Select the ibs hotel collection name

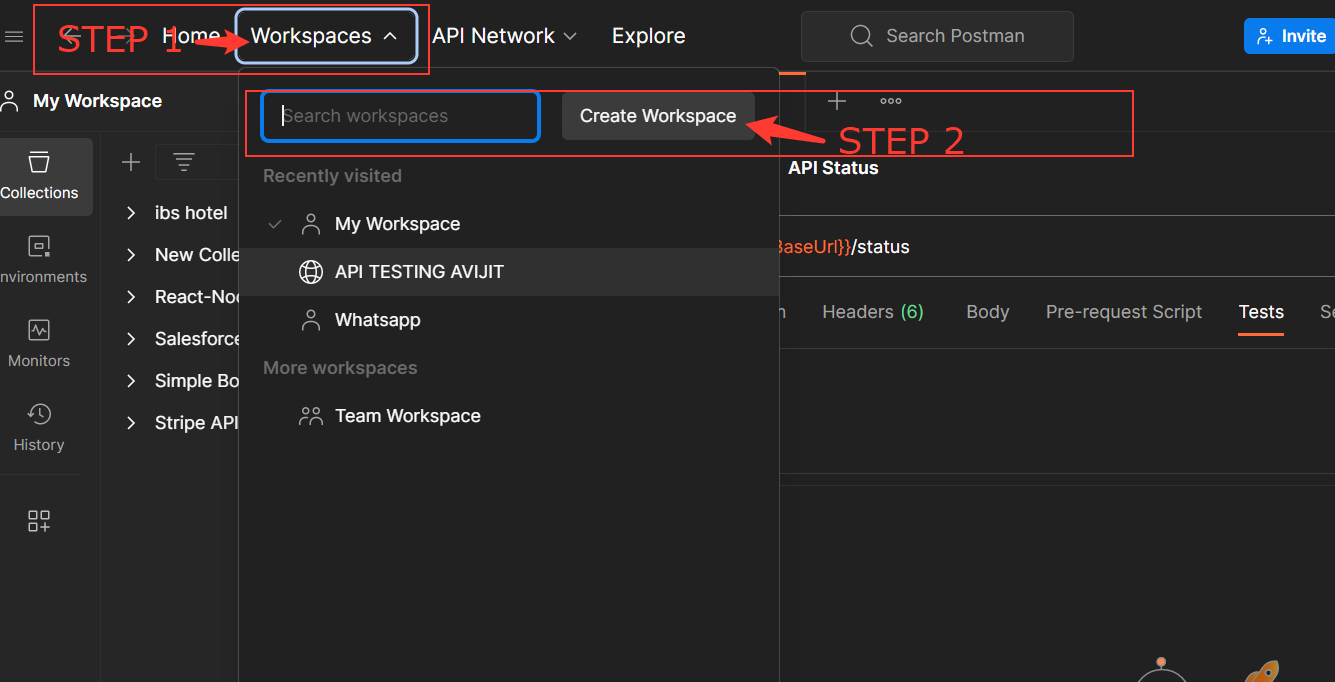(x=191, y=213)
